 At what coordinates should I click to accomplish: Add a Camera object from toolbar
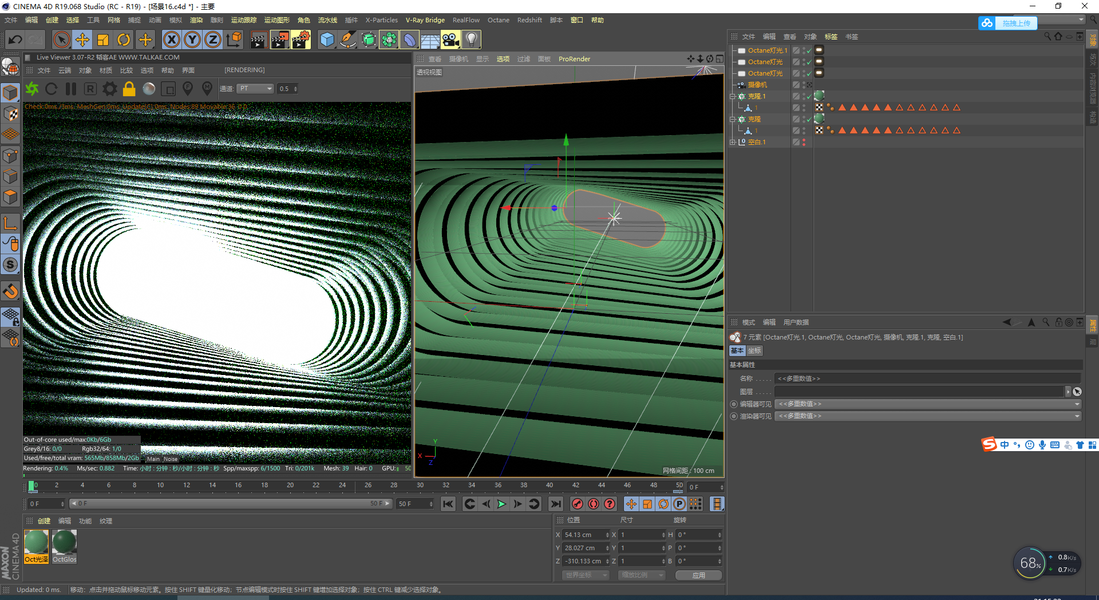coord(451,40)
